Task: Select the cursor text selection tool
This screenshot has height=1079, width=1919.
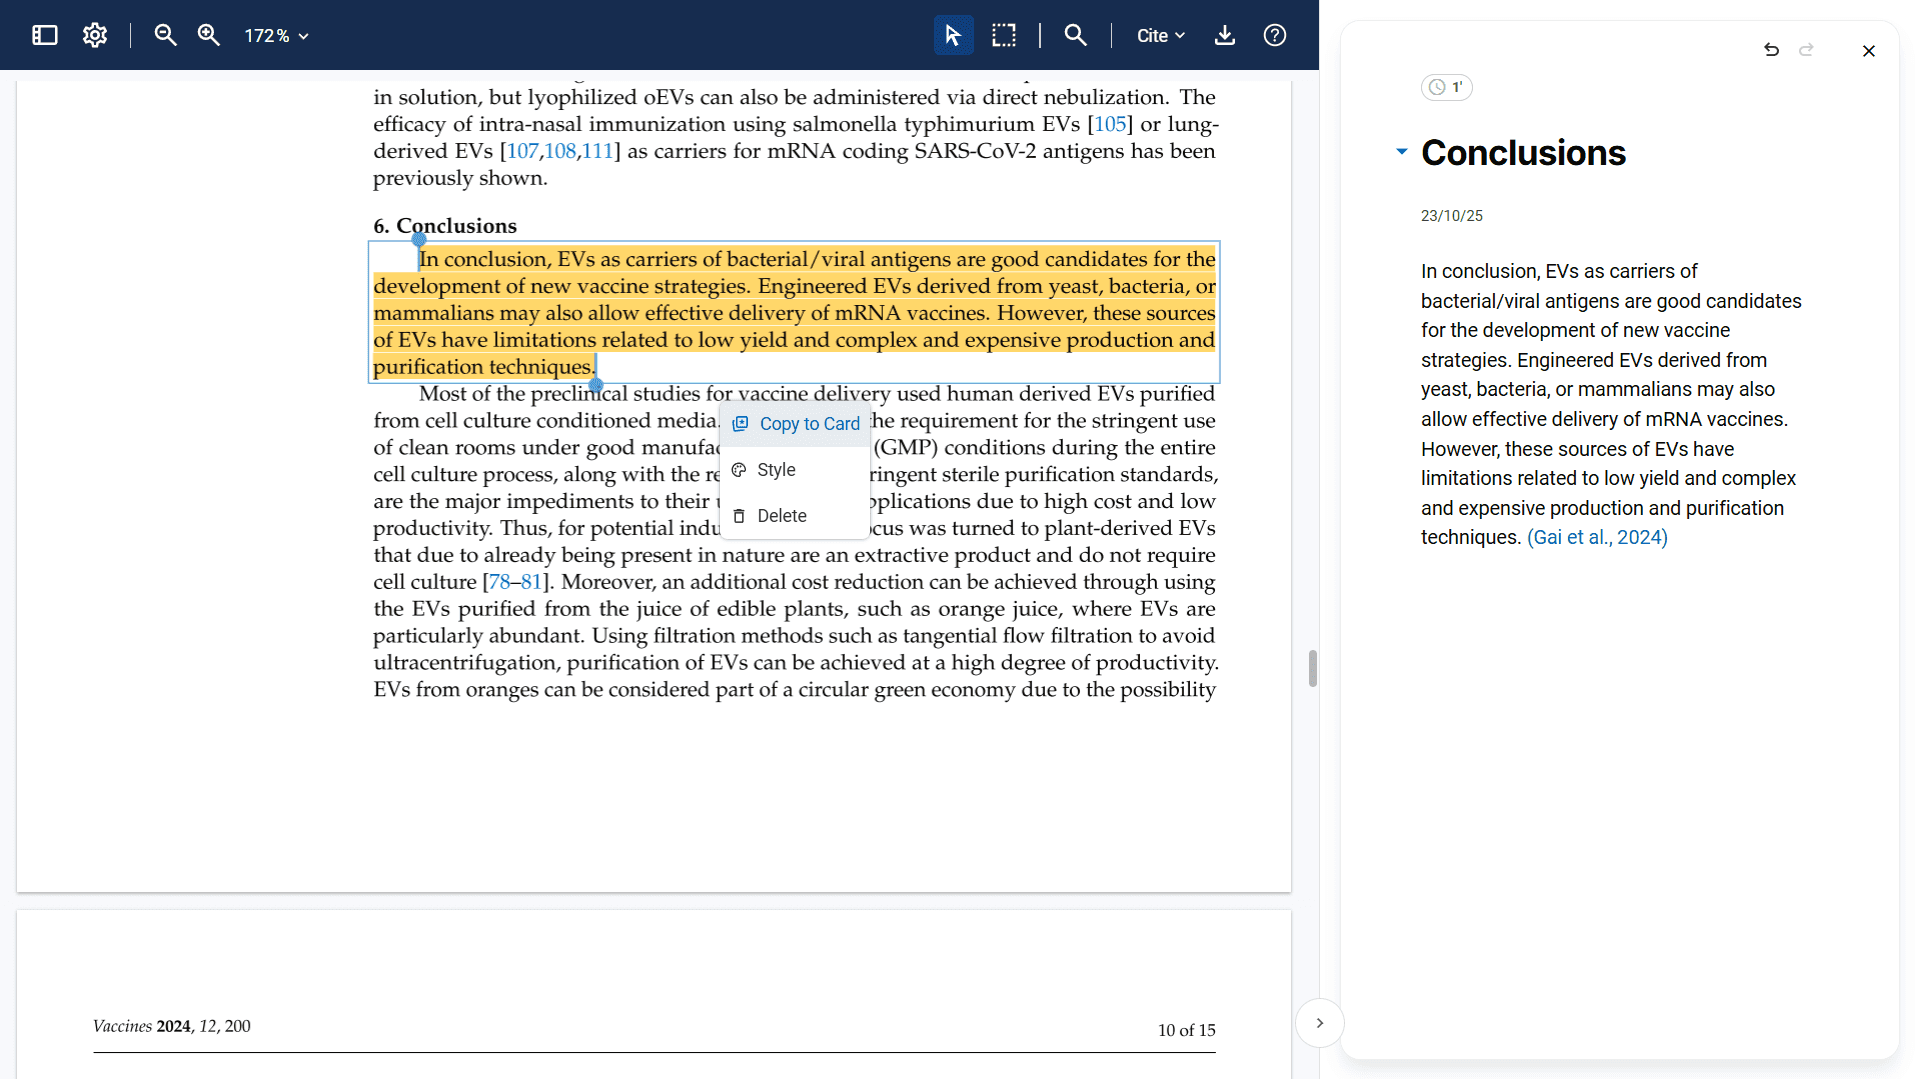Action: tap(952, 35)
